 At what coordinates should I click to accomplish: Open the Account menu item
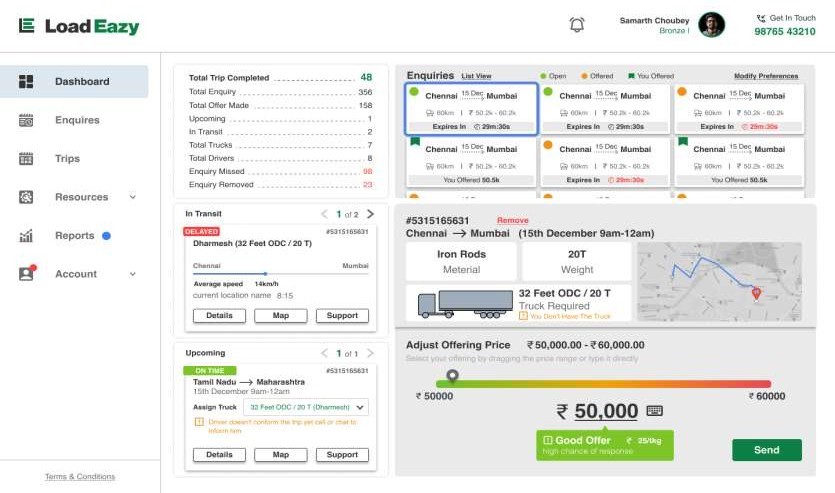click(x=76, y=274)
